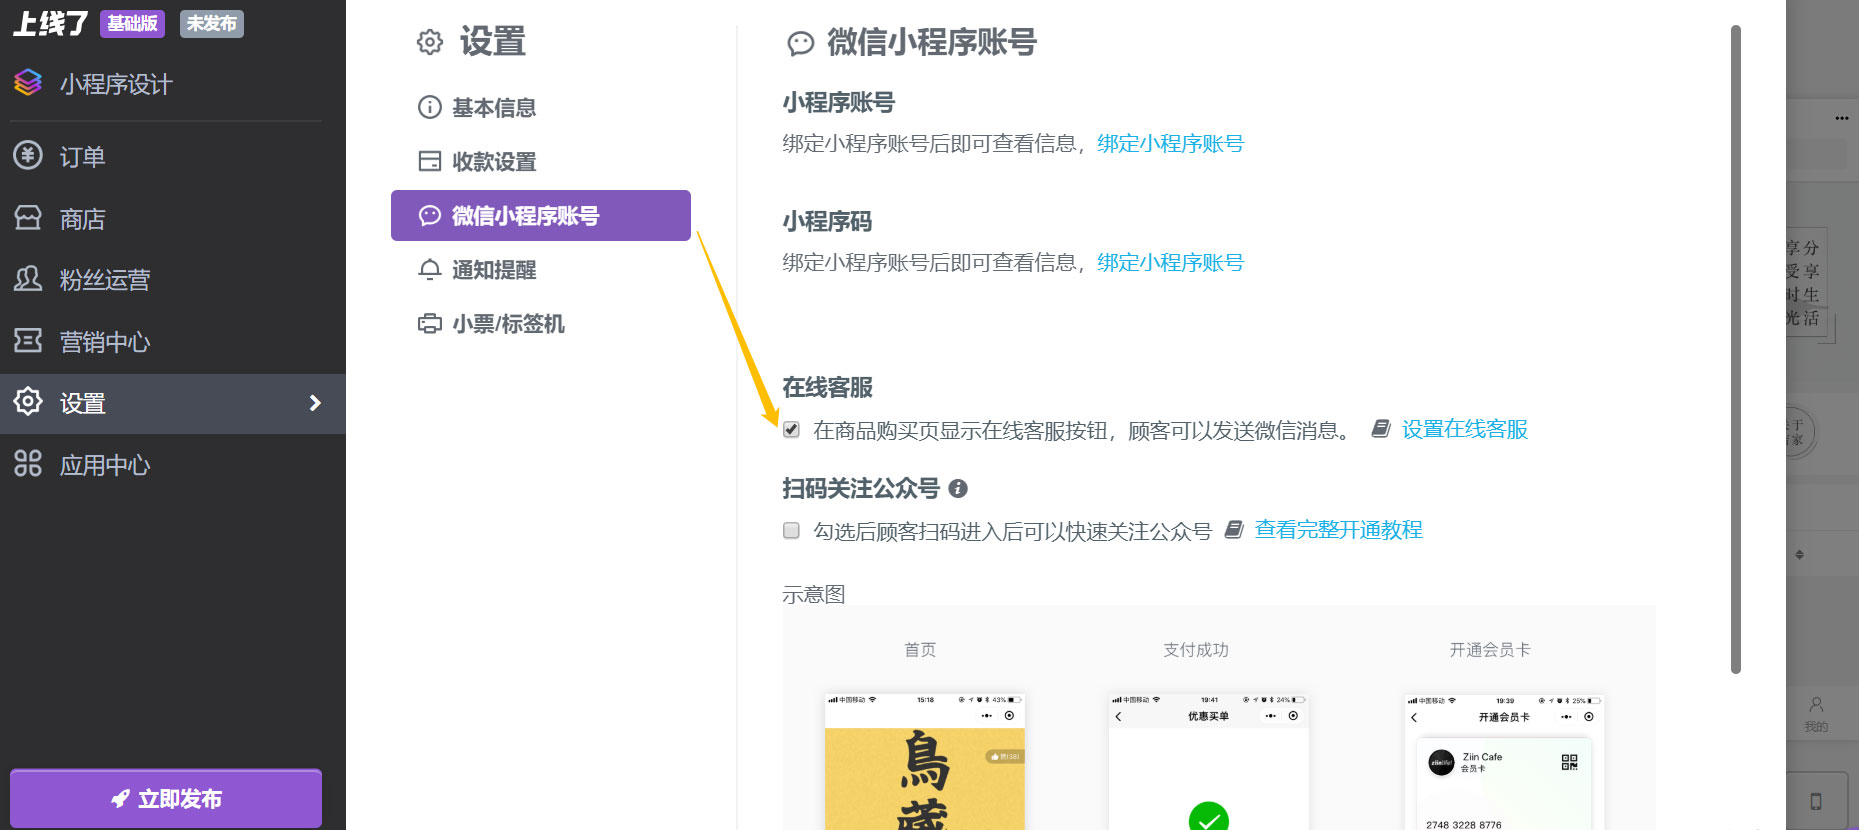
Task: Click the 小票/标签机 printer icon
Action: 429,324
